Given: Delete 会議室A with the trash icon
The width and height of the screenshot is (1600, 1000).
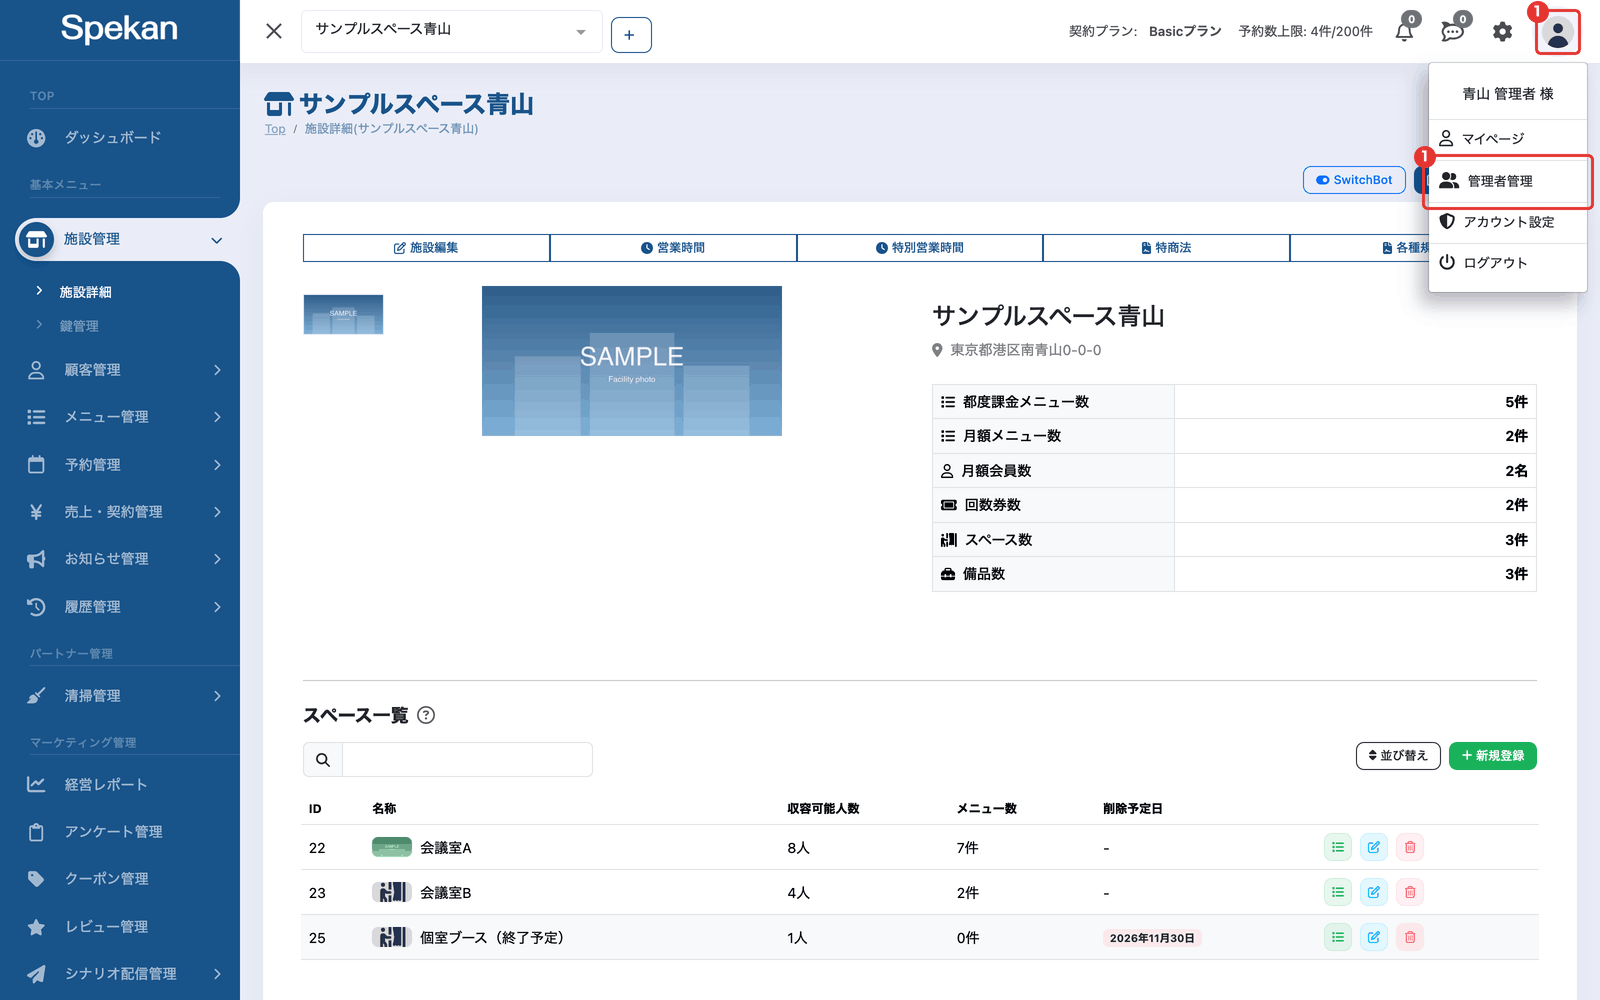Looking at the screenshot, I should click(1410, 848).
